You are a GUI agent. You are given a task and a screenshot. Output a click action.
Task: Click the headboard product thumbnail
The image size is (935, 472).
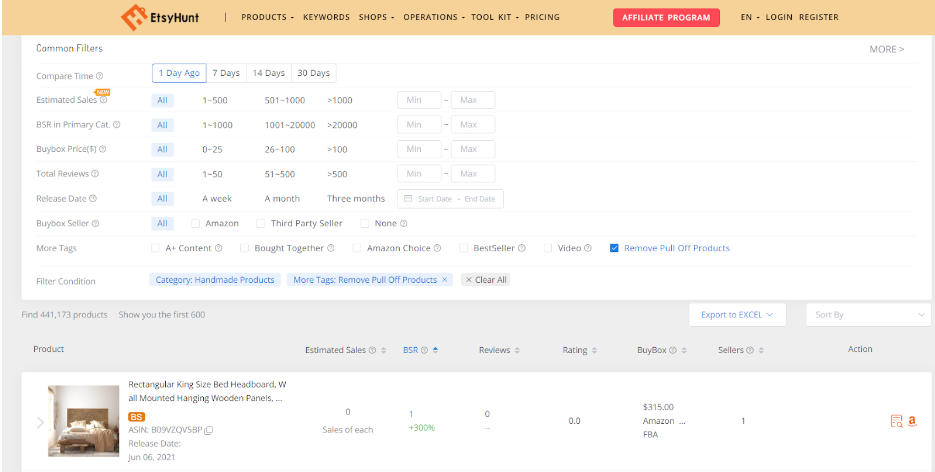coord(83,421)
